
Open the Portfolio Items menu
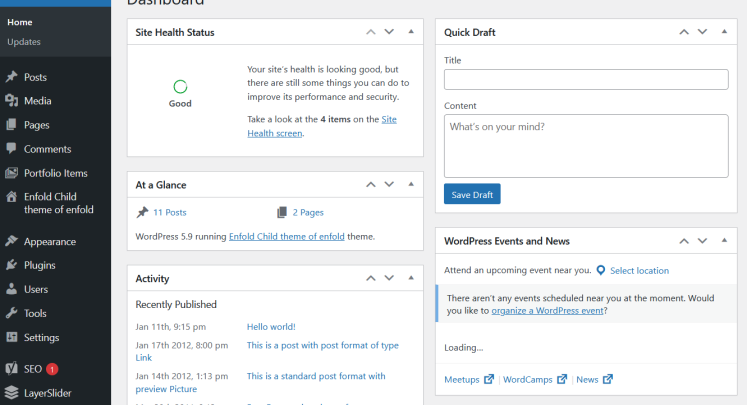(55, 173)
